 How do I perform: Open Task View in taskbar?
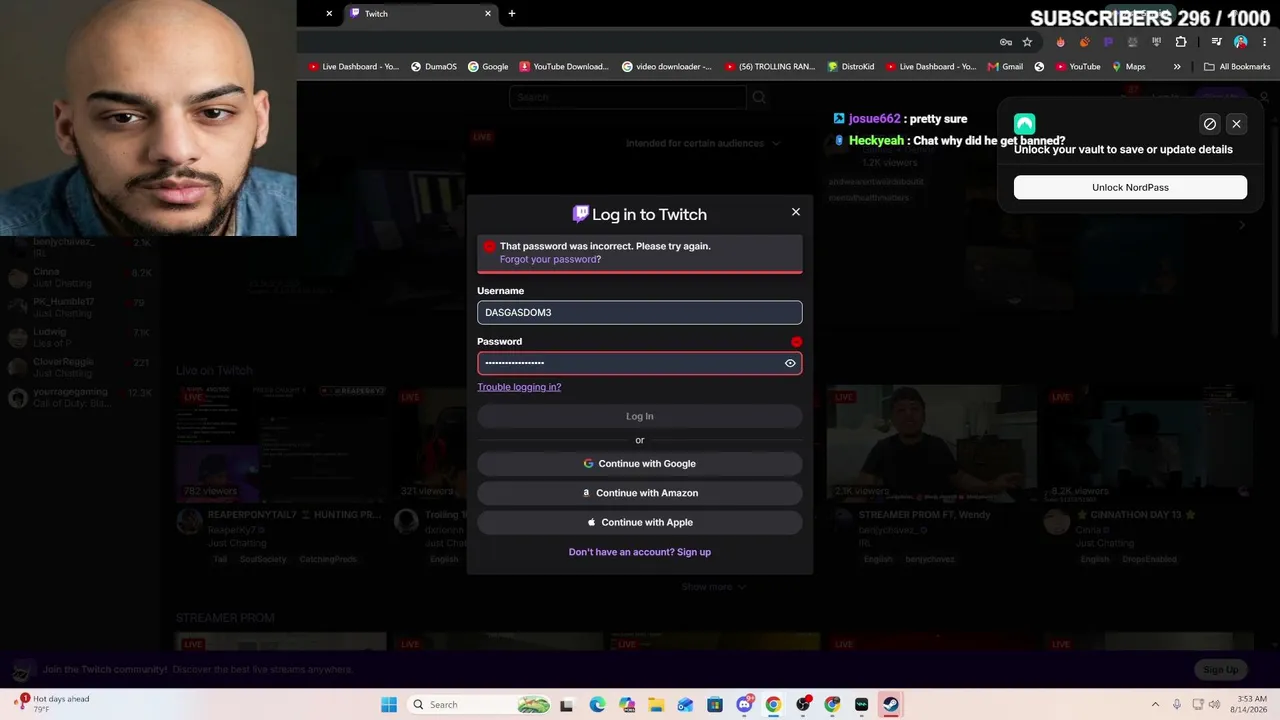pos(567,705)
